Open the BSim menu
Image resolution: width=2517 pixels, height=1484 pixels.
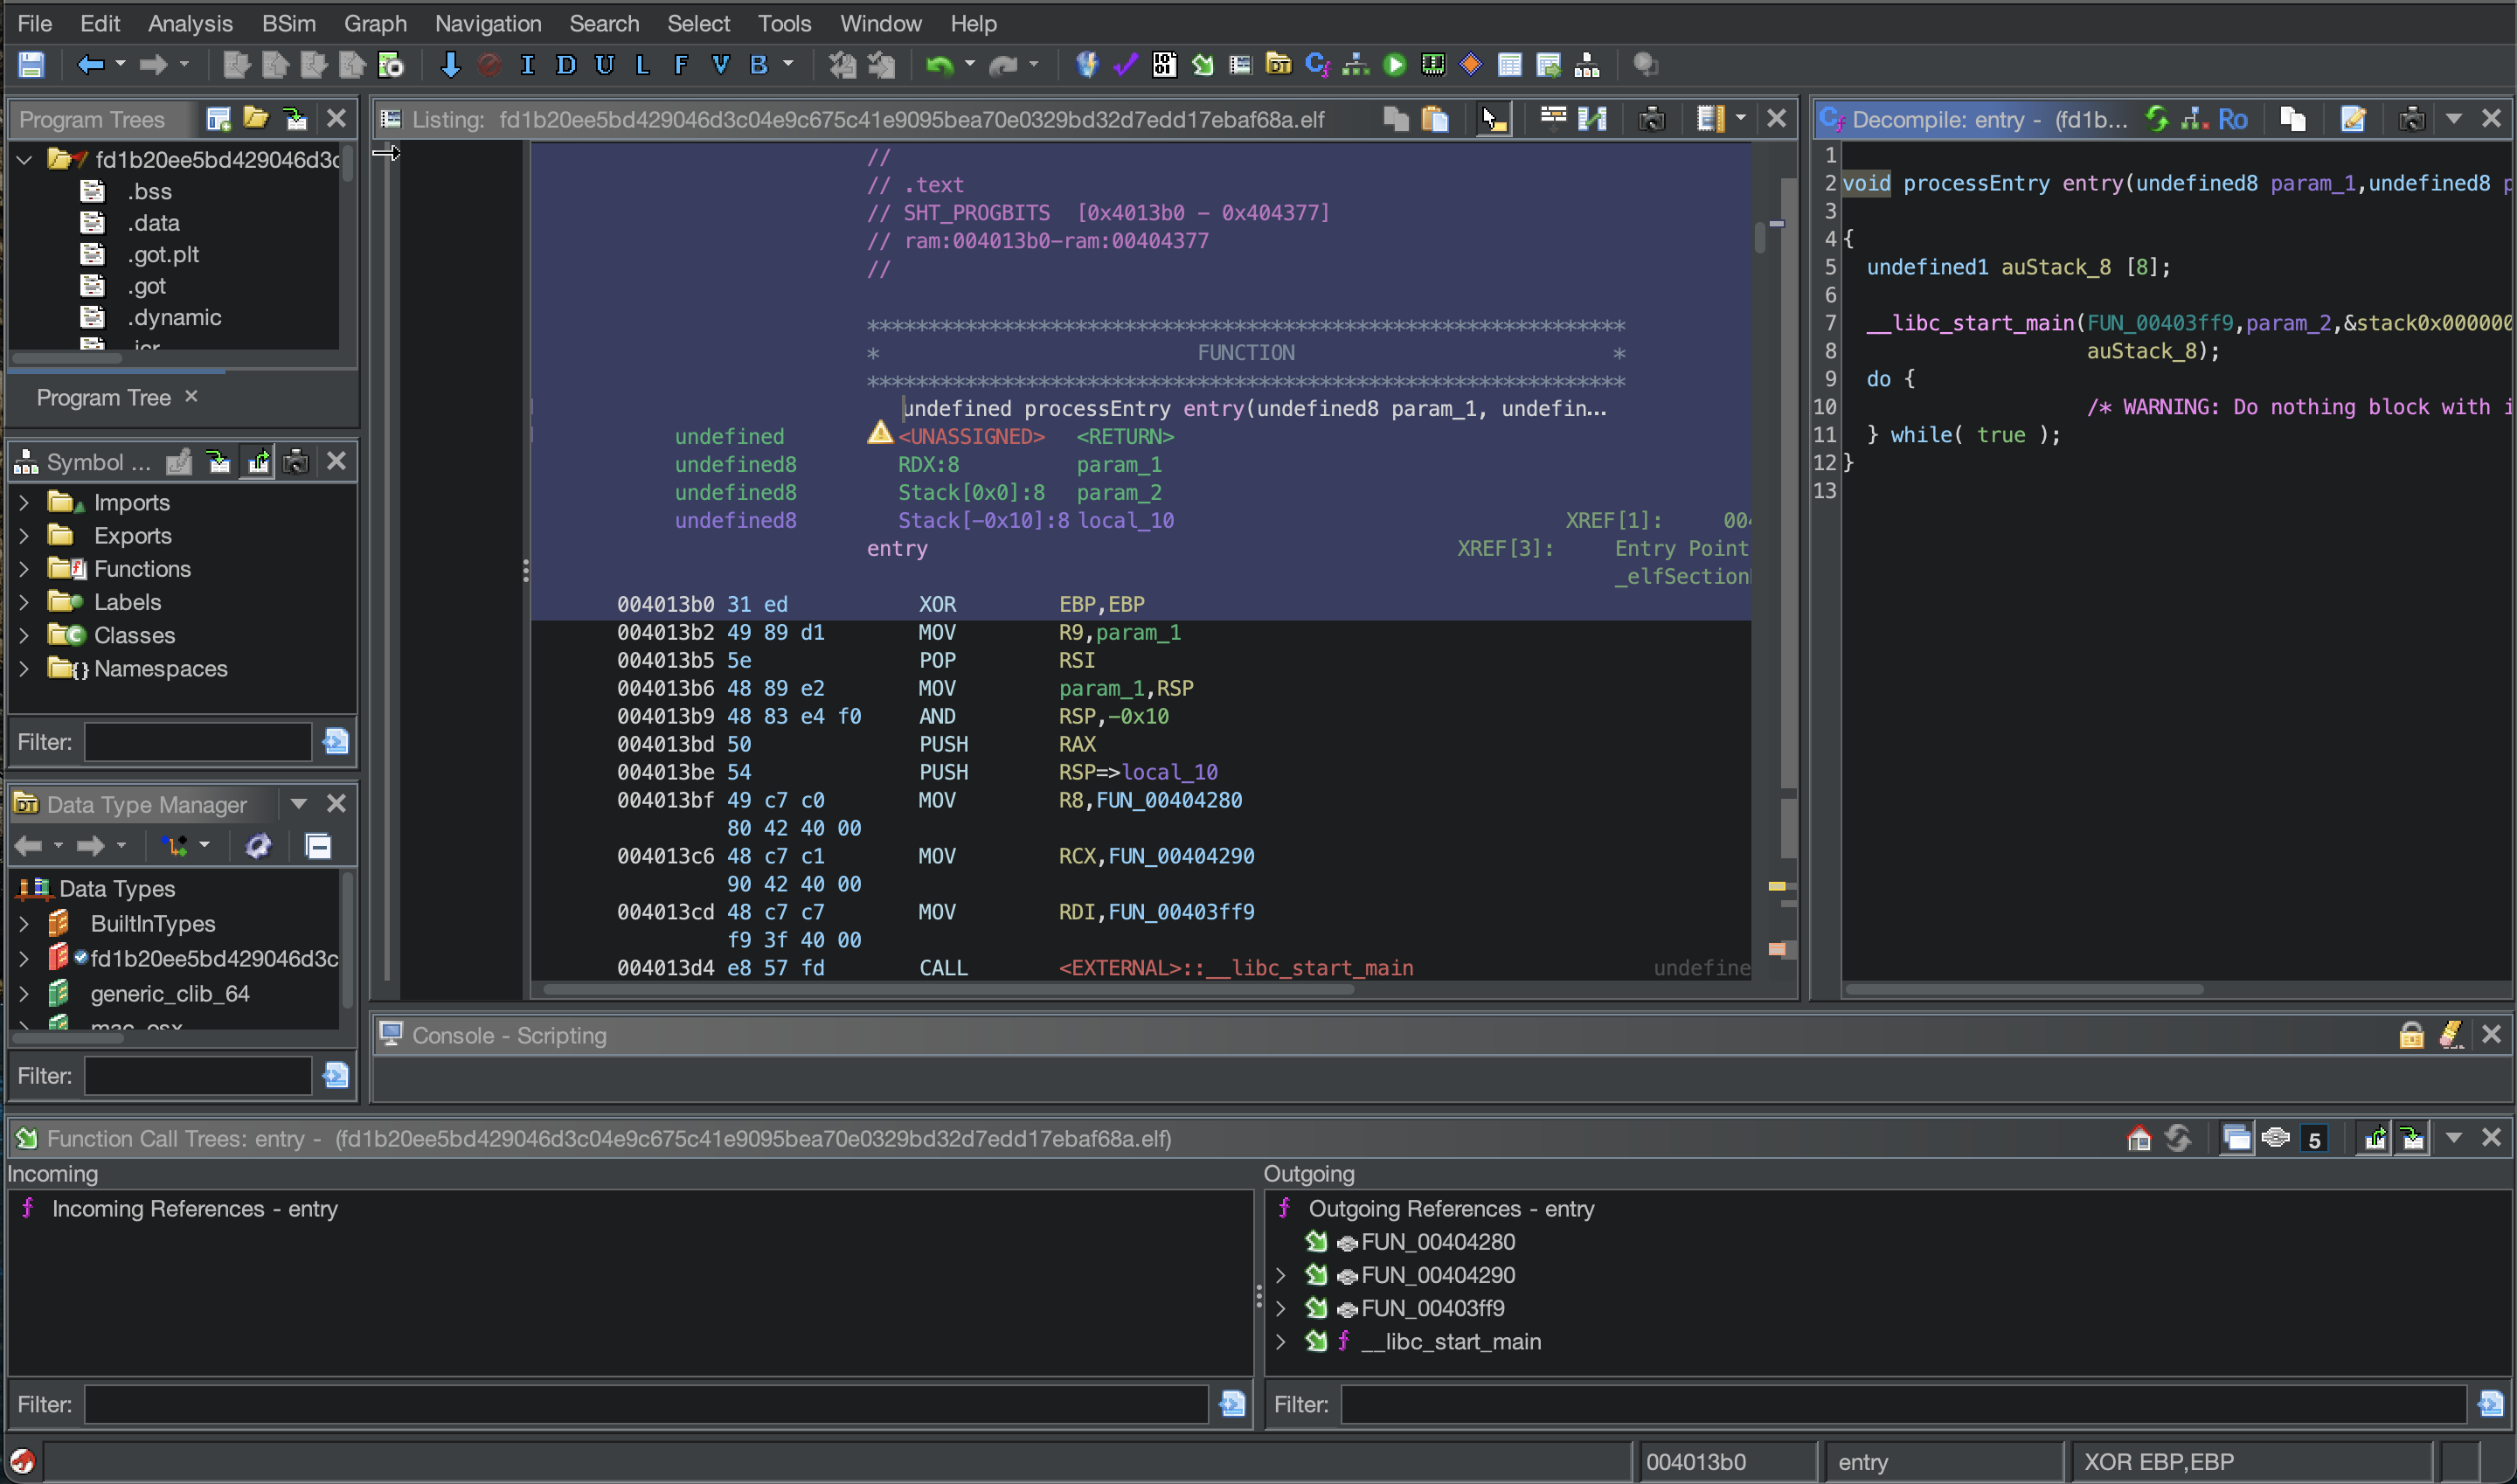(x=288, y=23)
